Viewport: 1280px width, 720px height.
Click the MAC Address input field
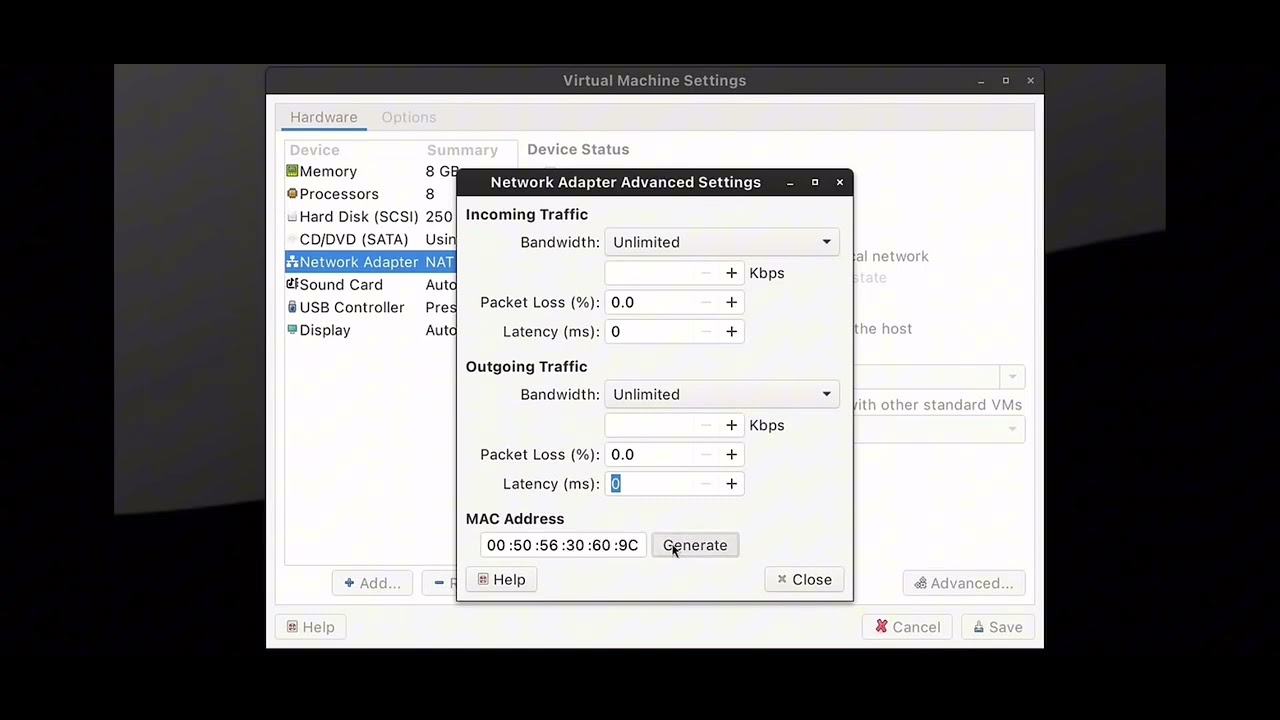pos(562,545)
